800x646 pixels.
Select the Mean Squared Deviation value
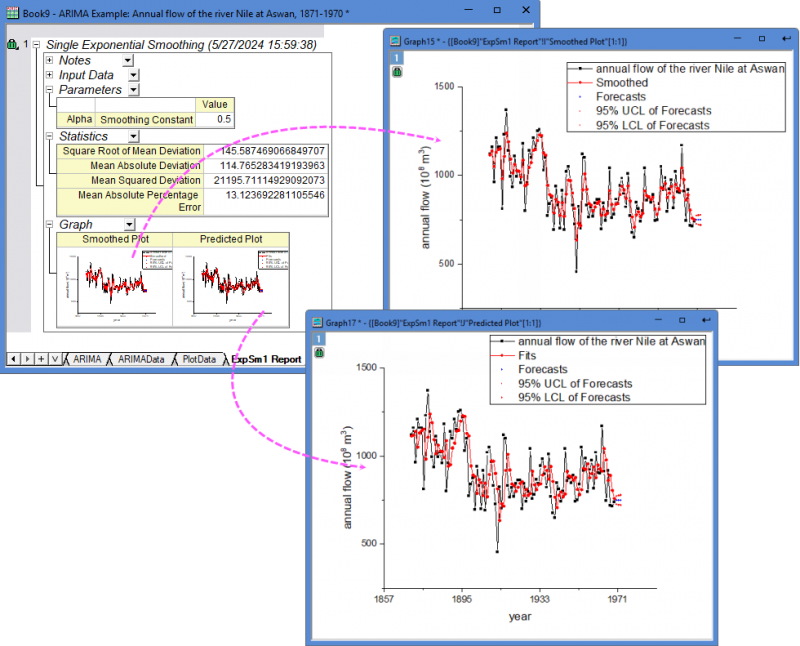point(266,181)
